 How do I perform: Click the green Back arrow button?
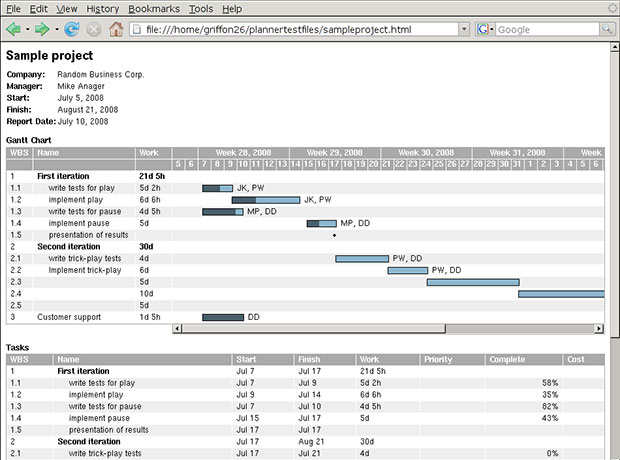13,29
